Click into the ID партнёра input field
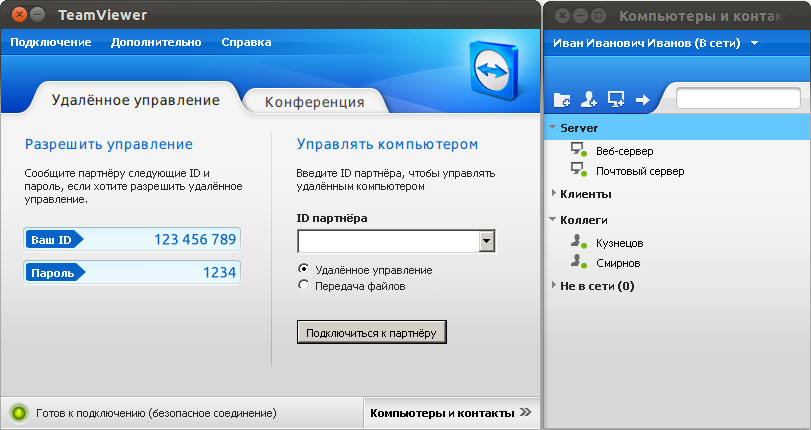The height and width of the screenshot is (430, 811). pos(388,241)
